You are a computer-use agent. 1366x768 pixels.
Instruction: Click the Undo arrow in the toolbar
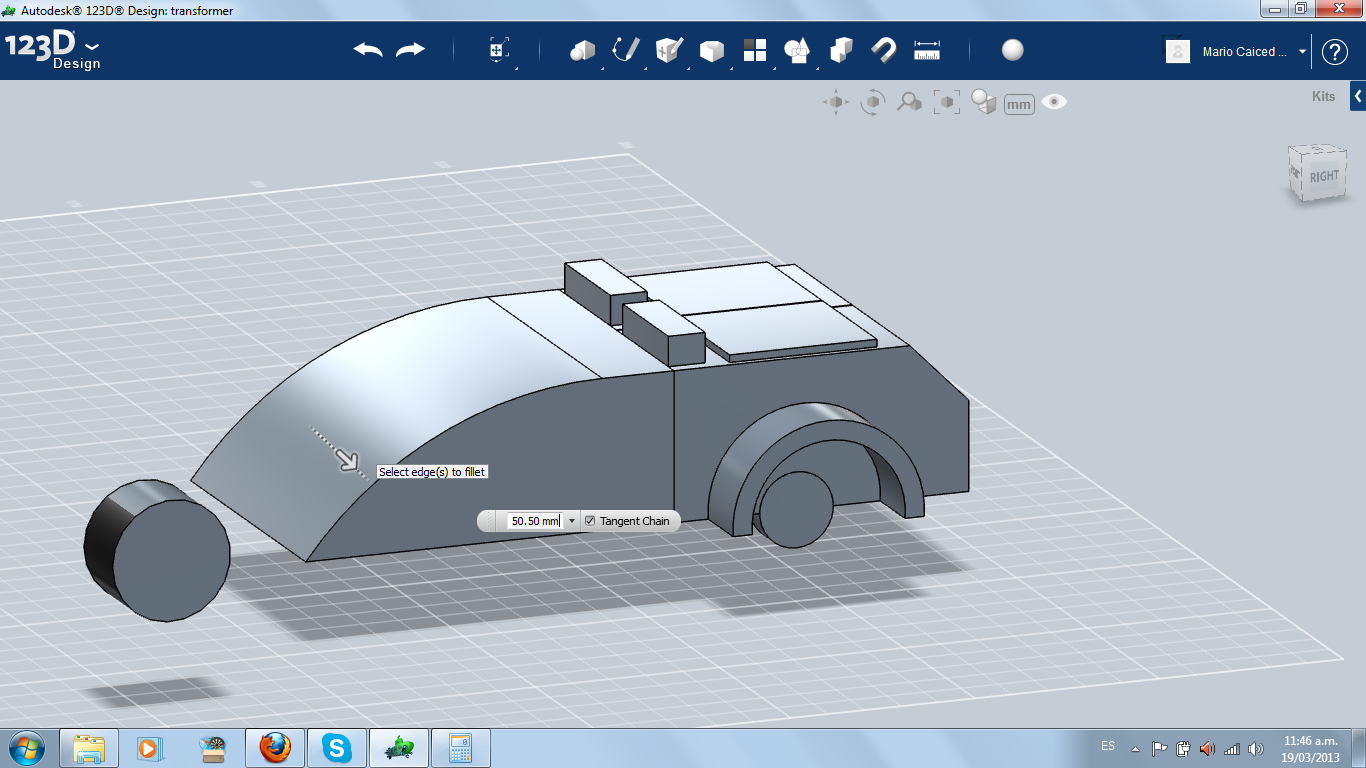(x=368, y=50)
